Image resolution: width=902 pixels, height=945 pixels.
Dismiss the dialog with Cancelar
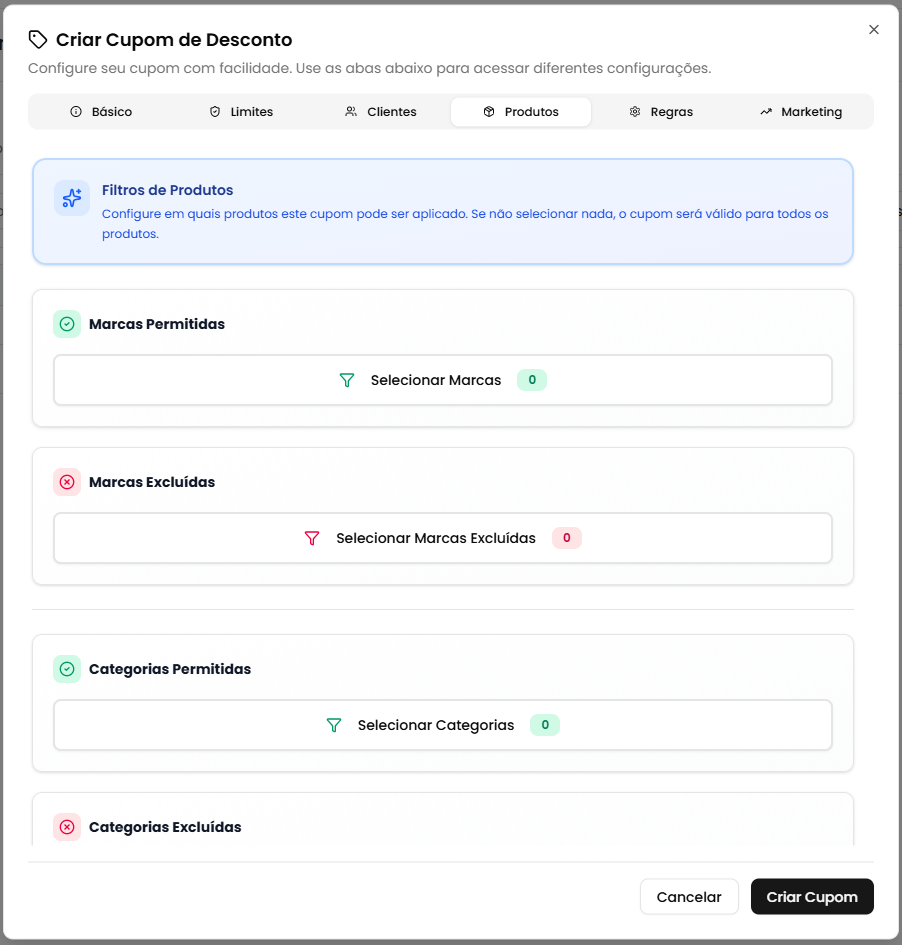click(689, 896)
